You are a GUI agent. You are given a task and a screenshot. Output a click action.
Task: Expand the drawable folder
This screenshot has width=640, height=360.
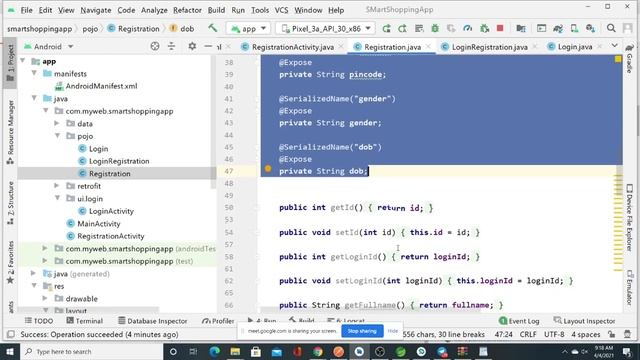click(x=45, y=298)
